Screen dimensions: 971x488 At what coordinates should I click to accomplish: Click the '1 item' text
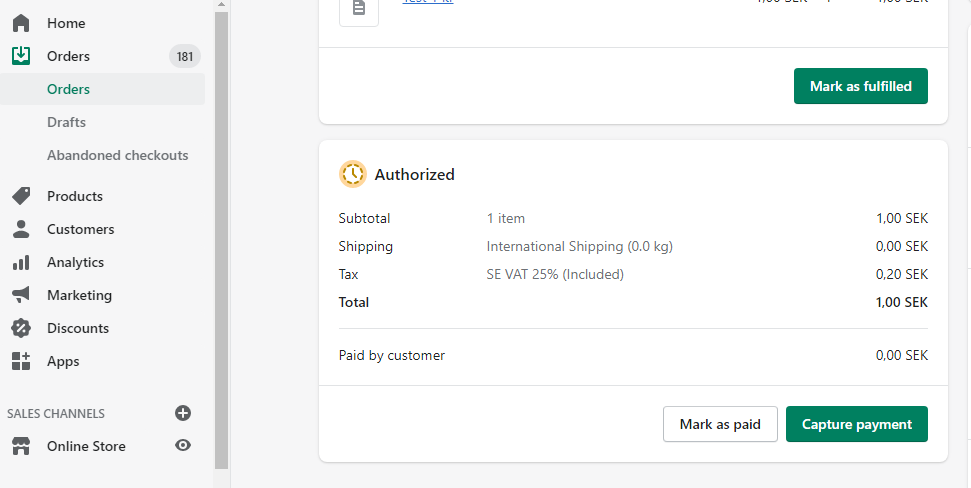coord(505,218)
